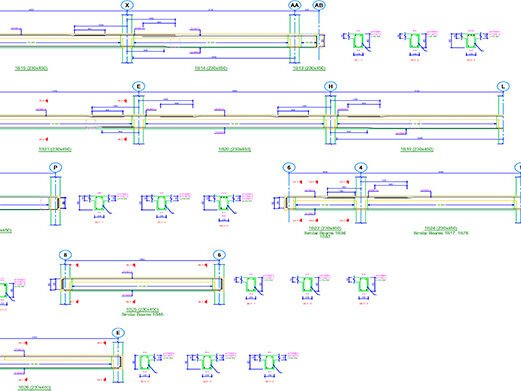The image size is (521, 391).
Task: Click beam label 1B19 (230x450)
Action: pos(417,149)
